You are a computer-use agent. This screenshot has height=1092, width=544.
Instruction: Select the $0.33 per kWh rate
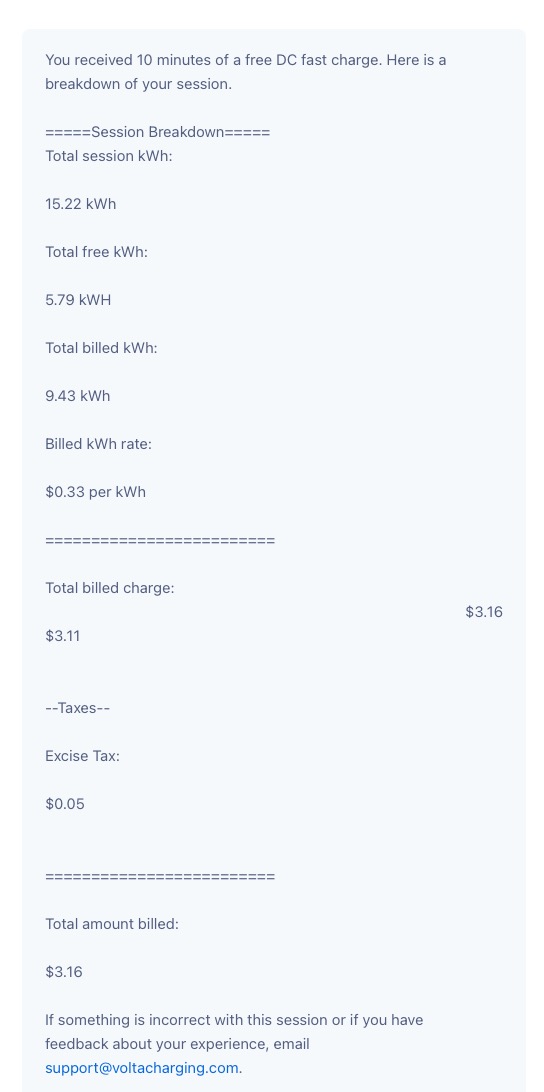tap(95, 492)
